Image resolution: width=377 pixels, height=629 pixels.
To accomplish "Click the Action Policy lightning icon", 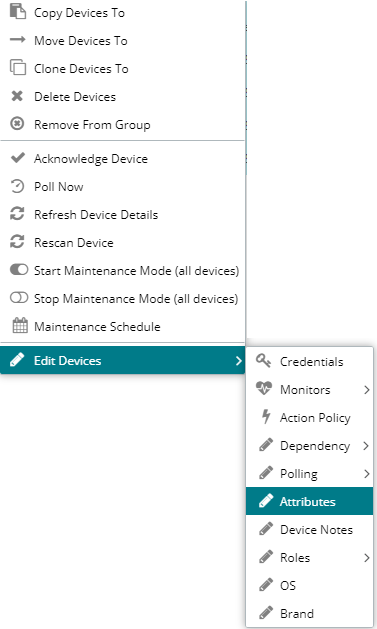I will (x=266, y=417).
